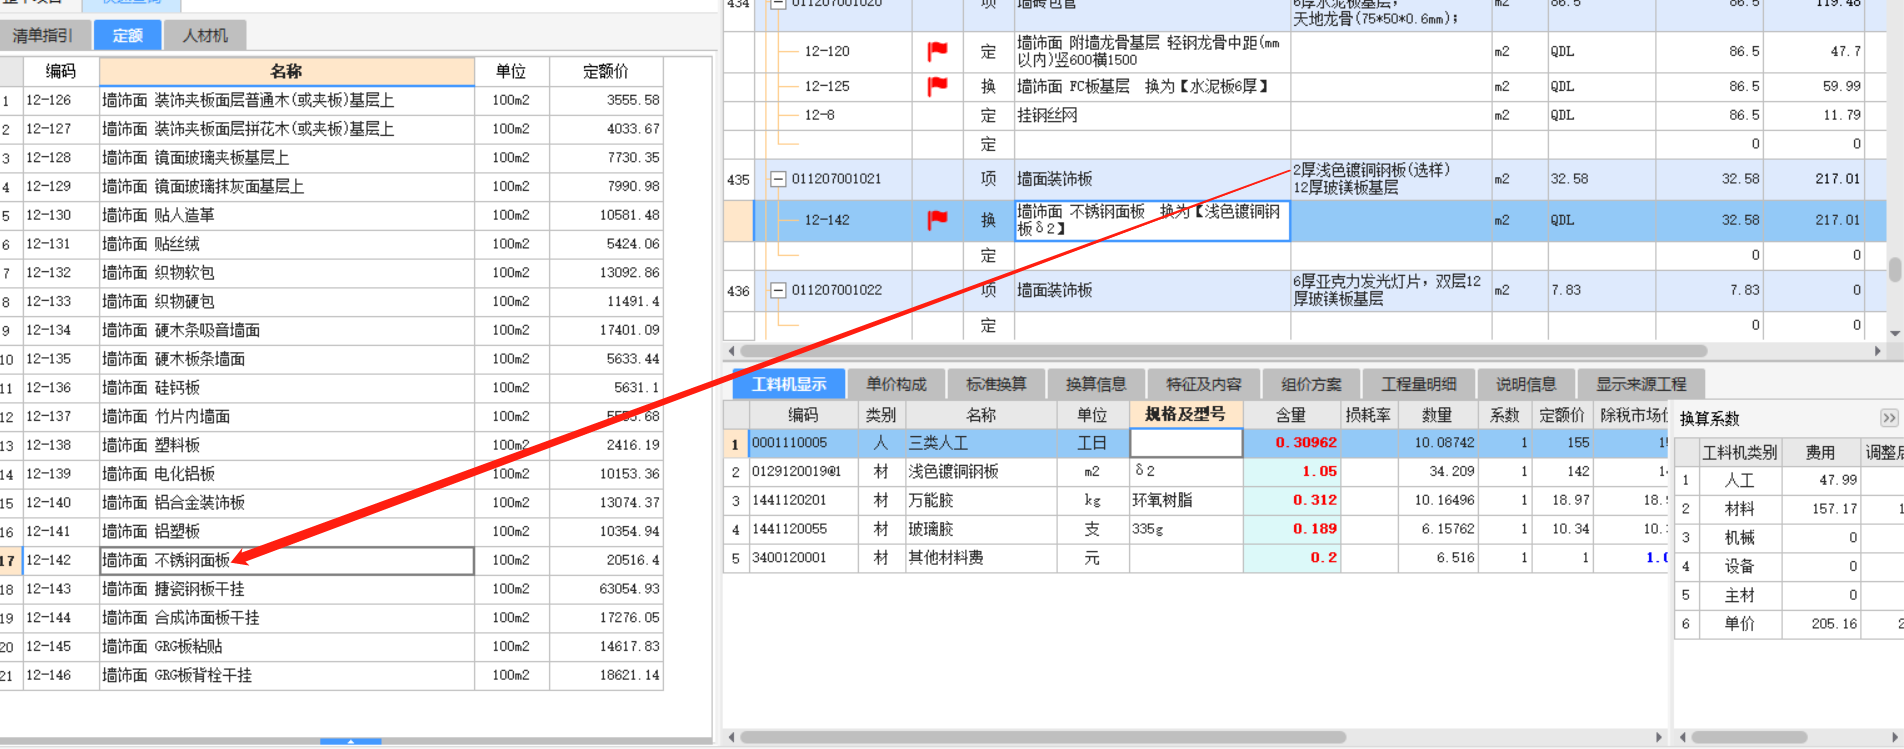This screenshot has width=1904, height=749.
Task: Open the 说明信息 tab
Action: pos(1526,384)
